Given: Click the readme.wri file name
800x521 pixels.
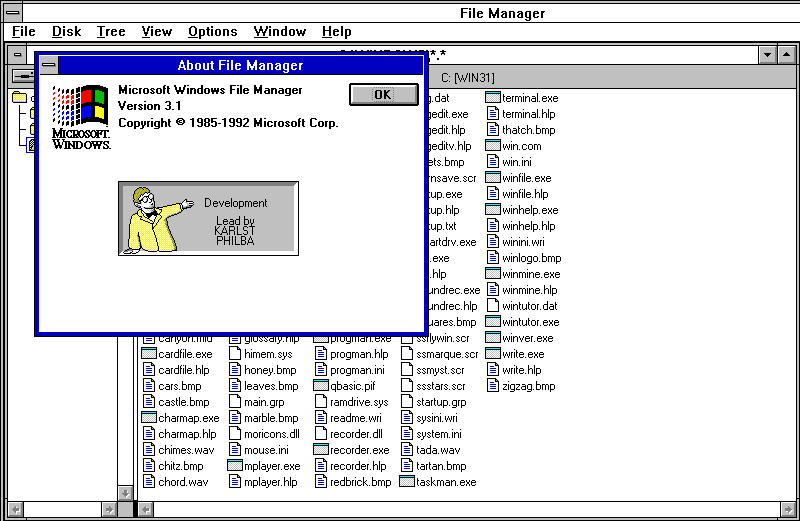Looking at the screenshot, I should pos(356,418).
